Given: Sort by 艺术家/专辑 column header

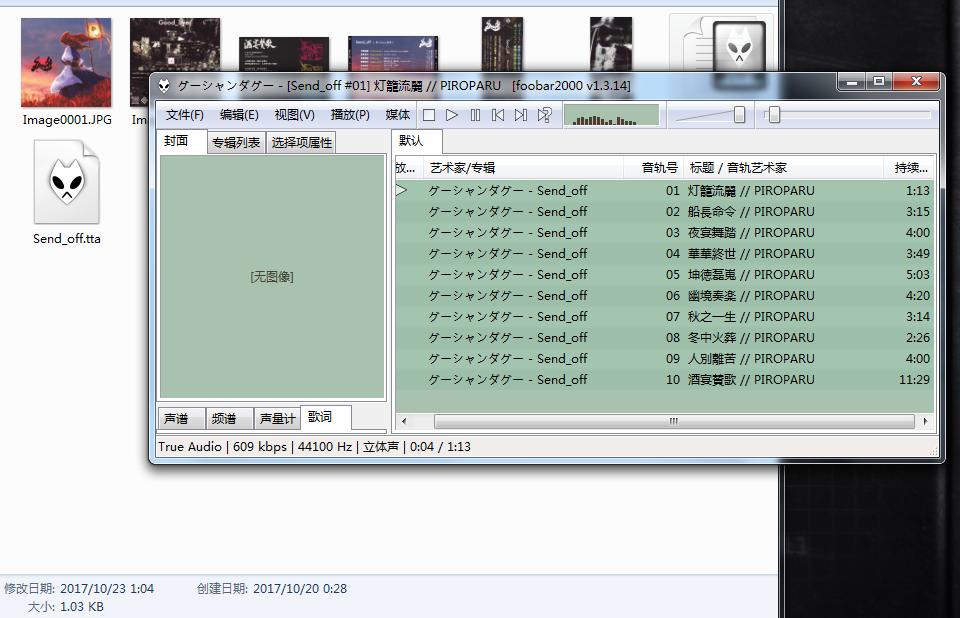Looking at the screenshot, I should 525,168.
